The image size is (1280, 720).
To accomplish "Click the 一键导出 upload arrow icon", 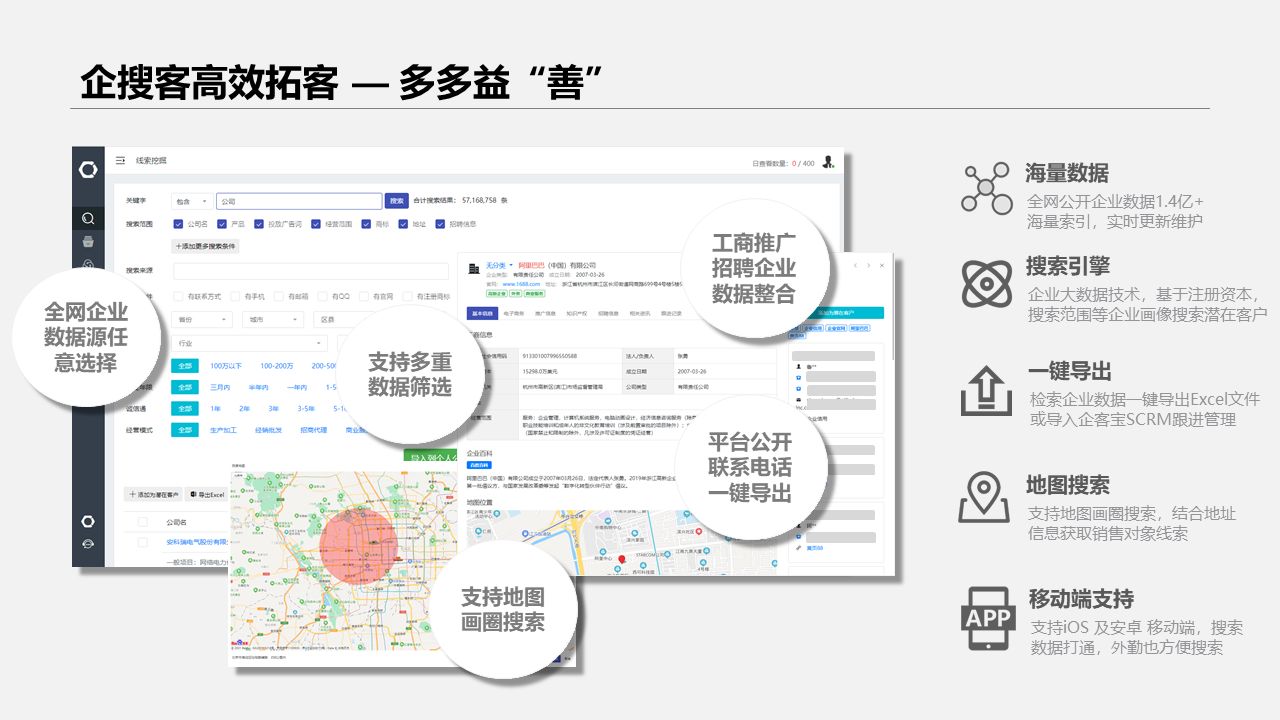I will pos(986,391).
